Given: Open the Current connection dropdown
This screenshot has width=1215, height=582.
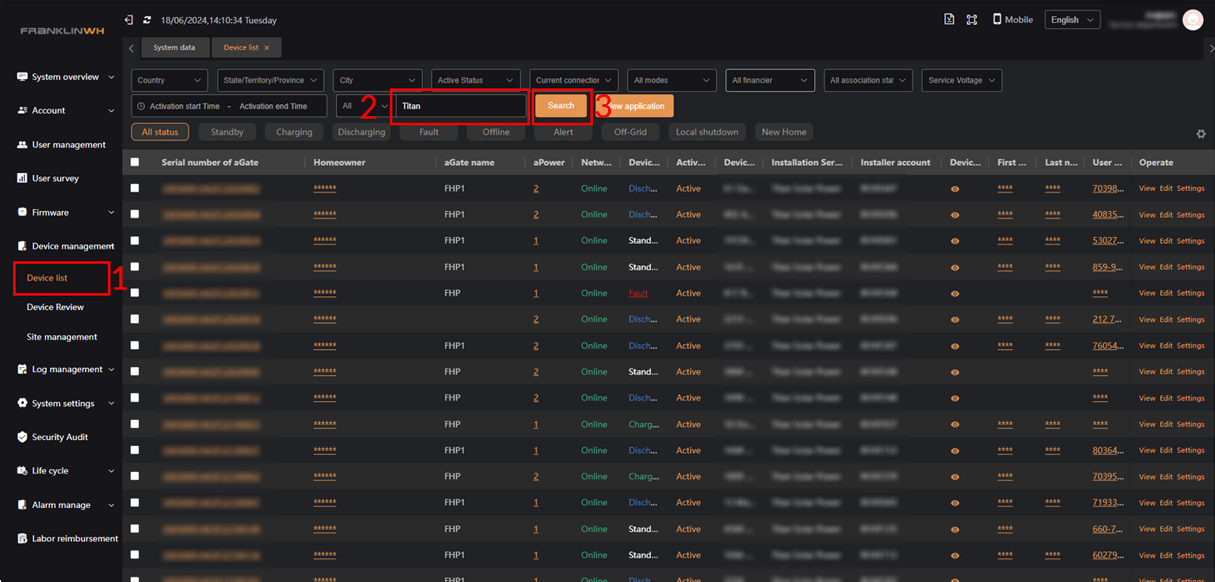Looking at the screenshot, I should click(x=574, y=80).
